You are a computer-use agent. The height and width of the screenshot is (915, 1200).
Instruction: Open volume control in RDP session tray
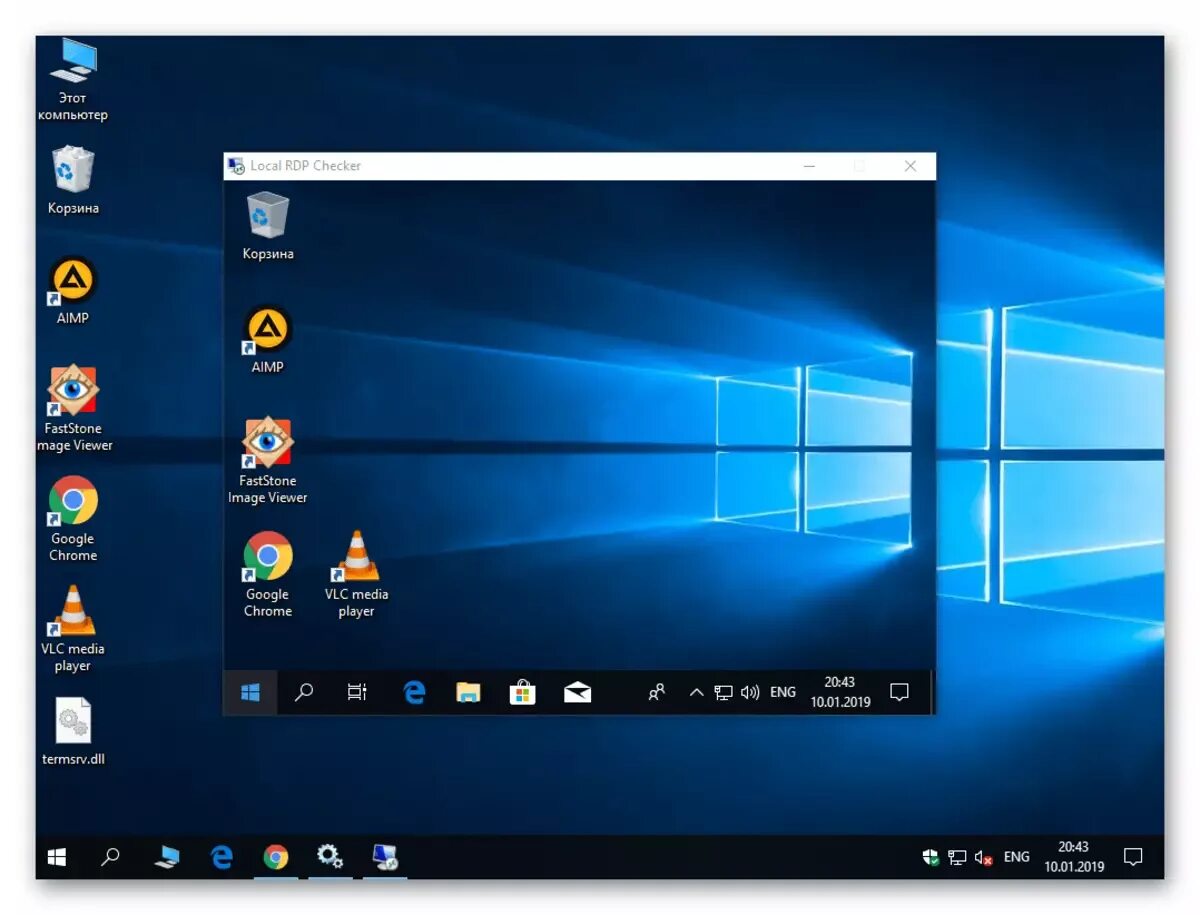tap(750, 692)
